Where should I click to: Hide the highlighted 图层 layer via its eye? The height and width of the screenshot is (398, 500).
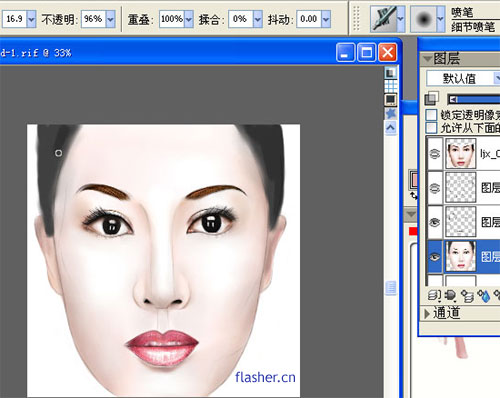[435, 257]
